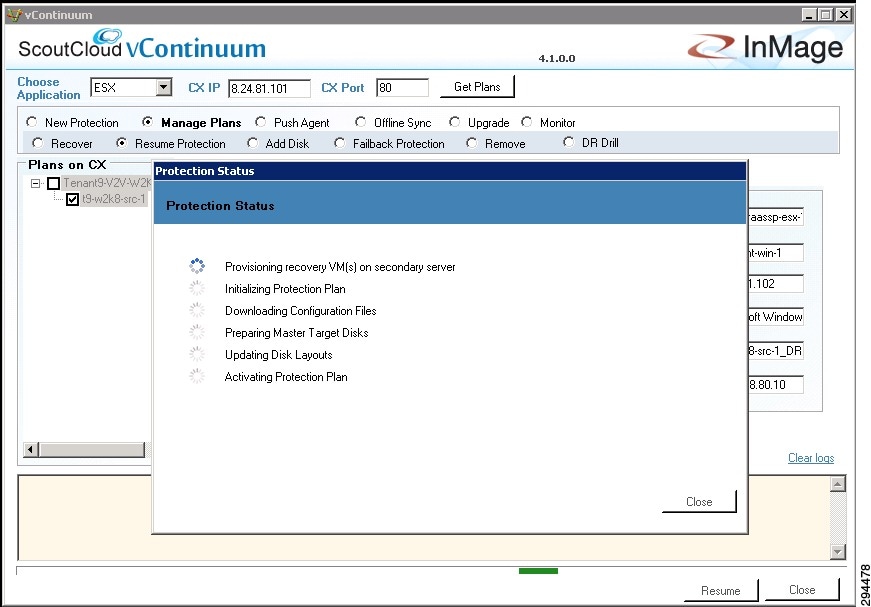The height and width of the screenshot is (607, 871).
Task: Click the Resume button
Action: click(721, 590)
